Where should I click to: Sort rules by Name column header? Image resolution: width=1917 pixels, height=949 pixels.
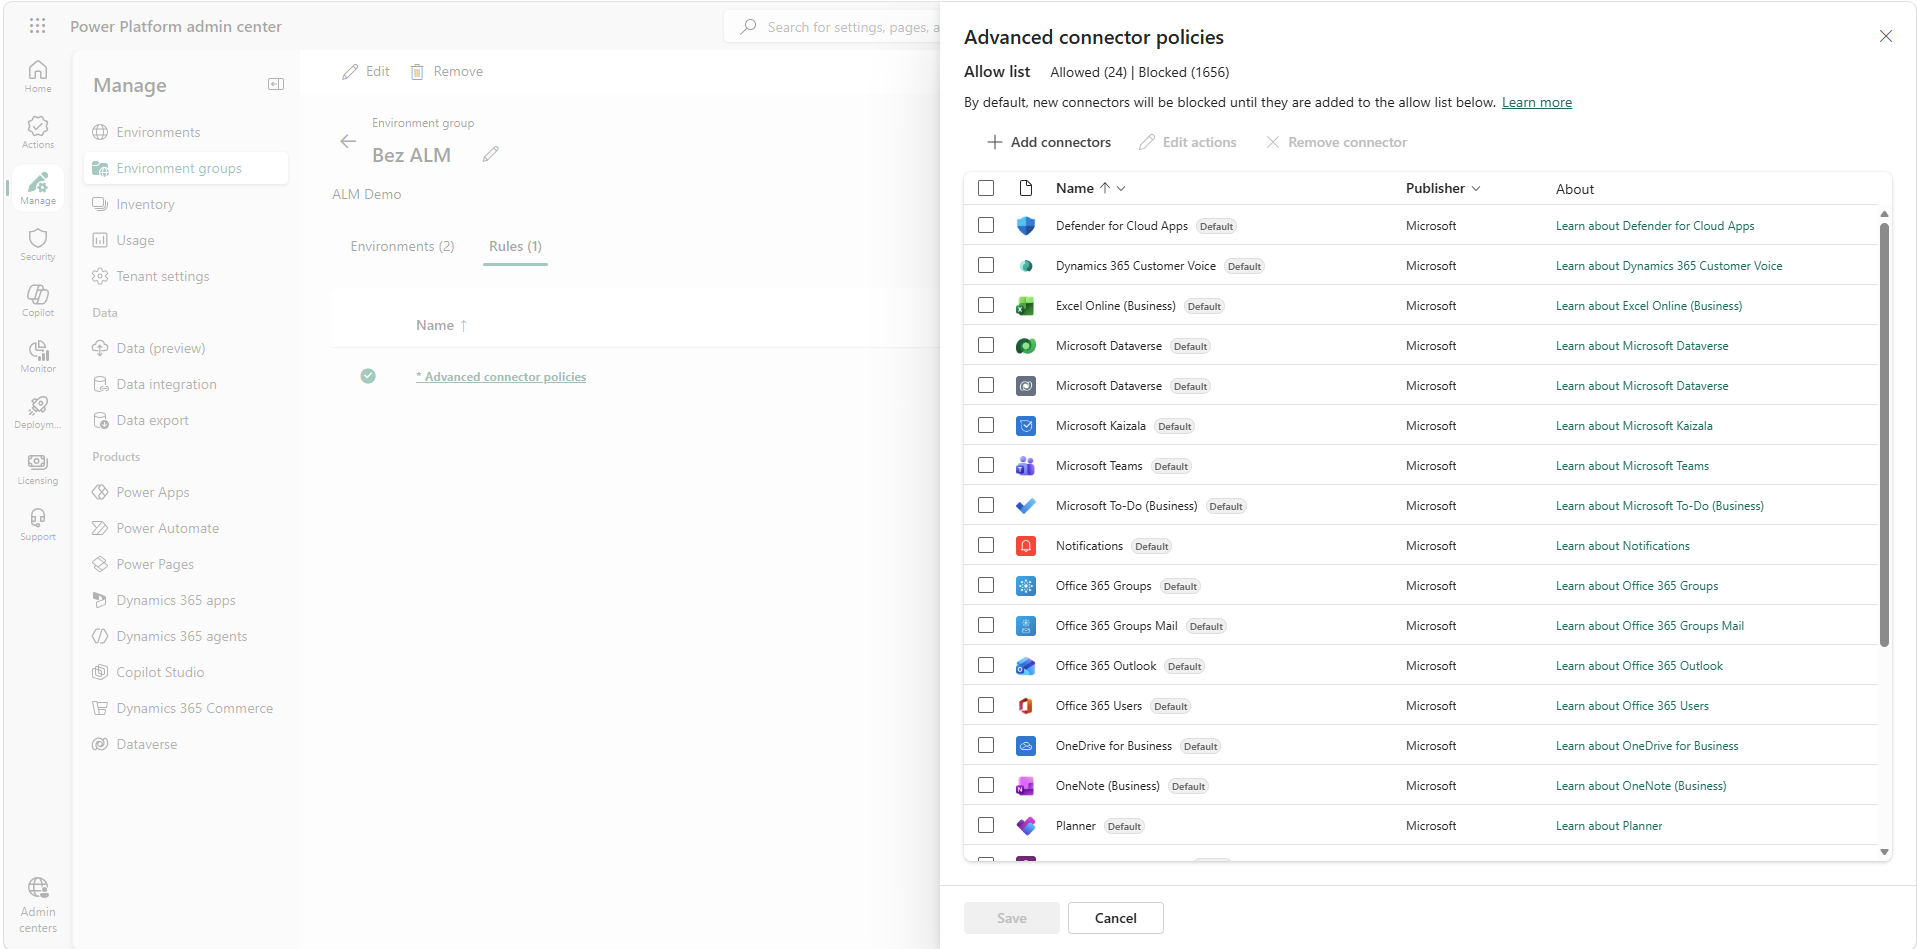442,325
